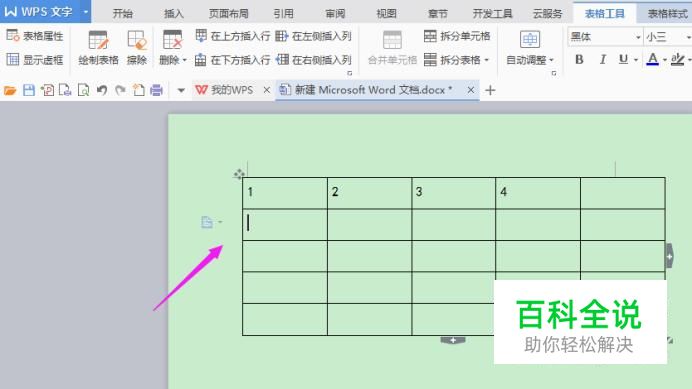The height and width of the screenshot is (389, 692).
Task: Expand the WPS 文字 menu arrow
Action: 86,11
